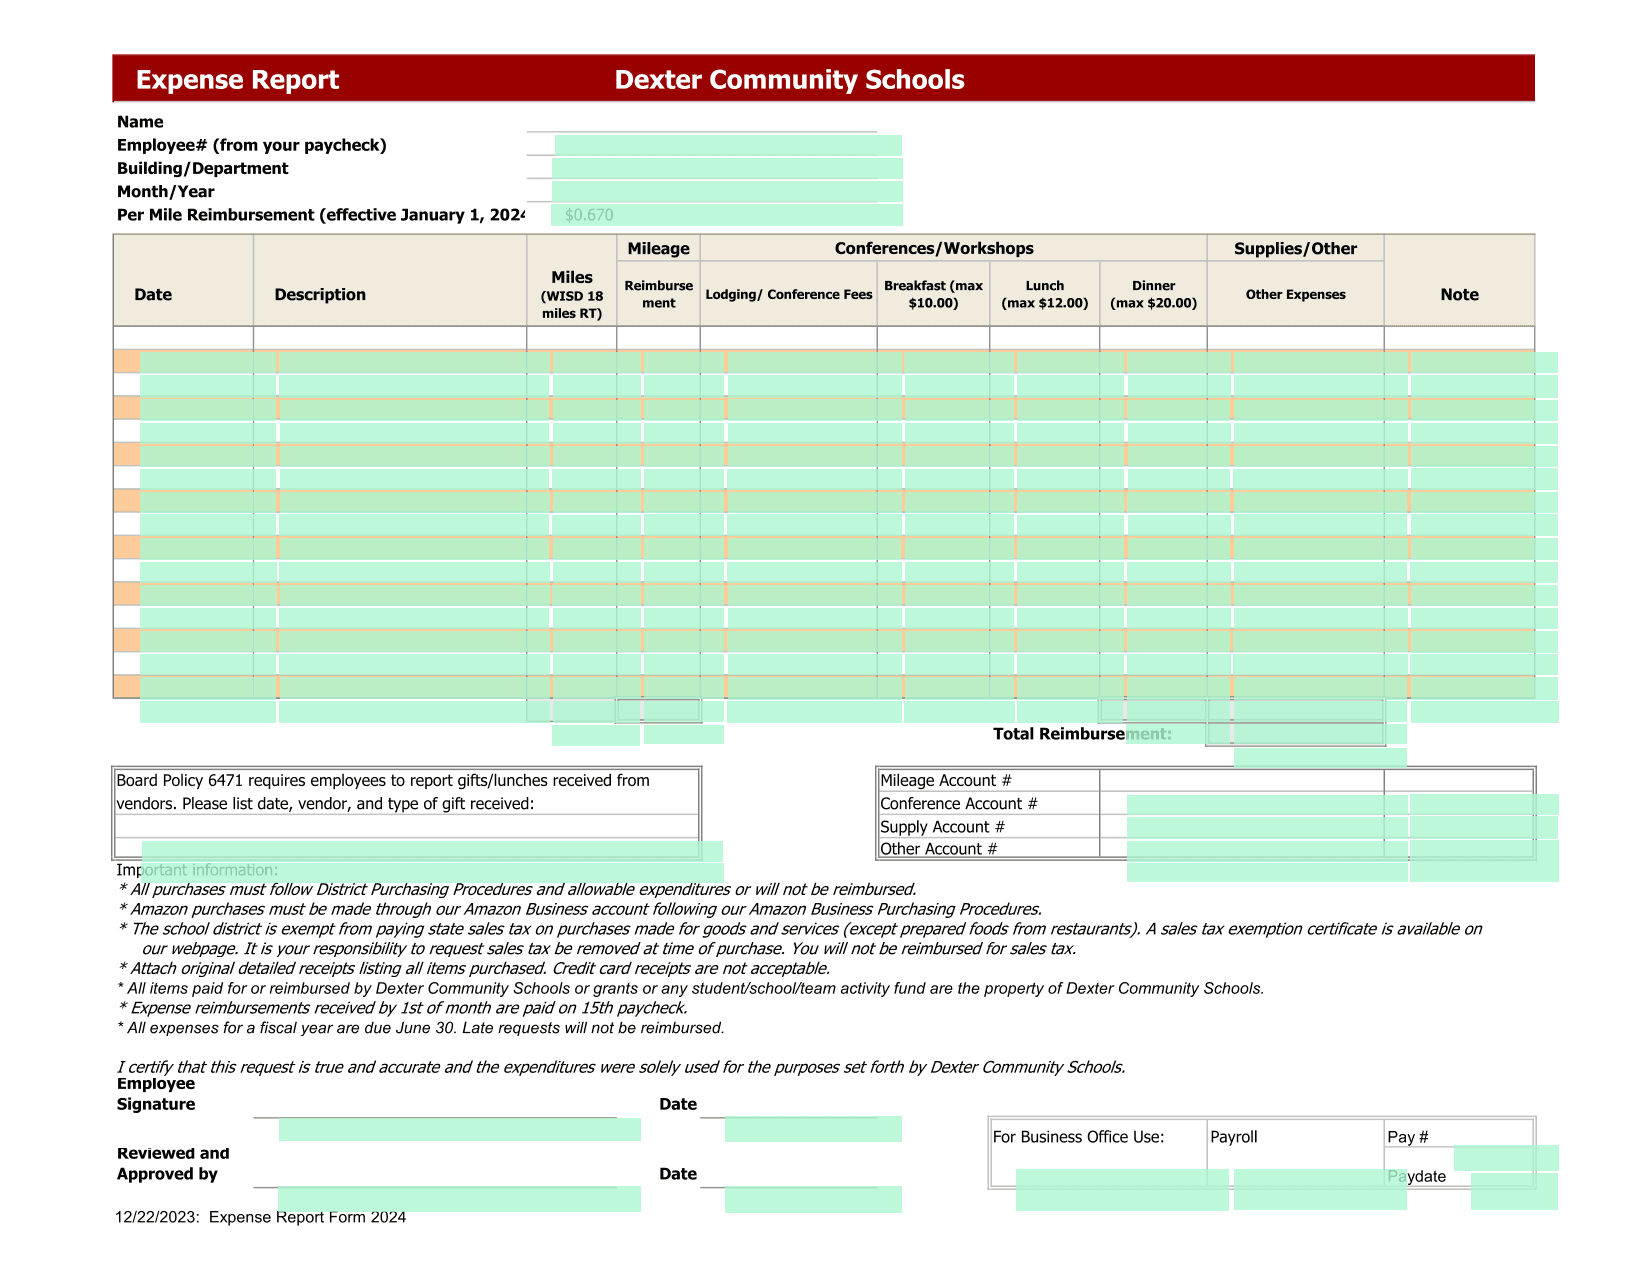Click the 'Dinner (max $20.00)' header

click(x=1154, y=295)
